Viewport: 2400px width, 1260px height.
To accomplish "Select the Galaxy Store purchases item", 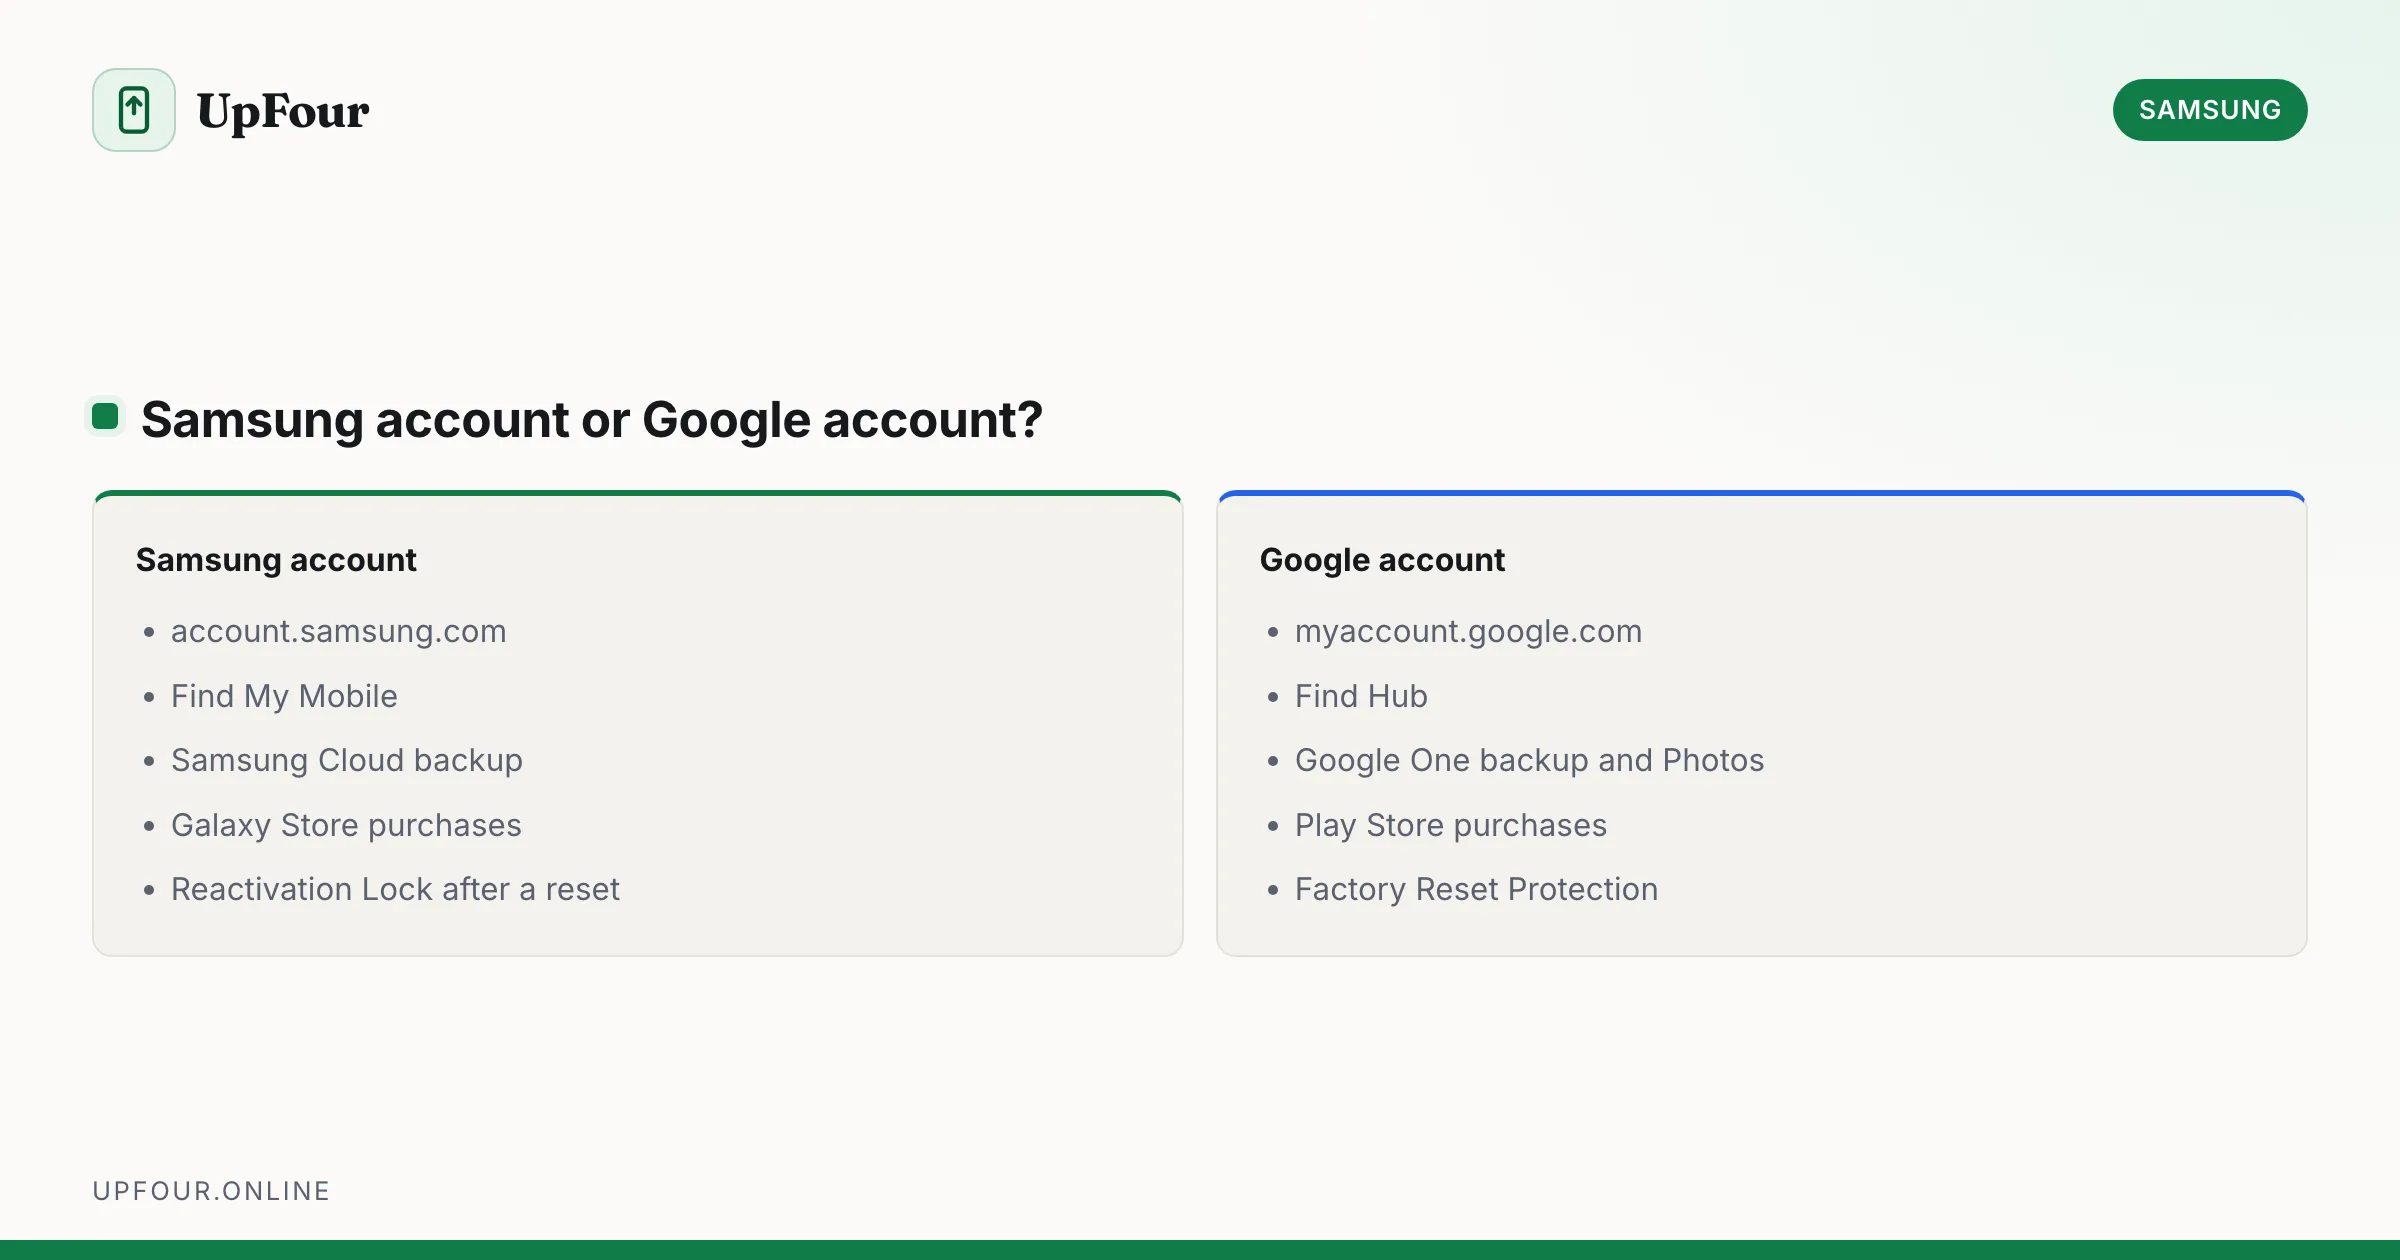I will click(346, 825).
